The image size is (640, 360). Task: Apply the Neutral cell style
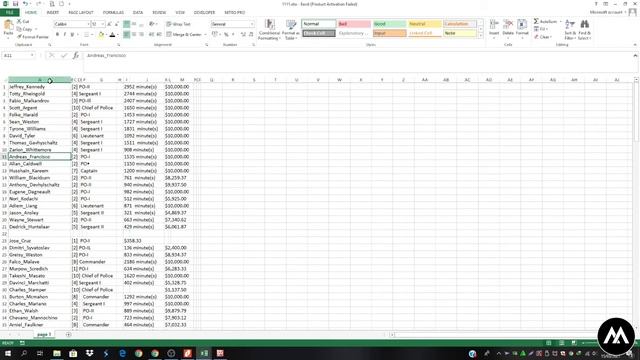(424, 24)
